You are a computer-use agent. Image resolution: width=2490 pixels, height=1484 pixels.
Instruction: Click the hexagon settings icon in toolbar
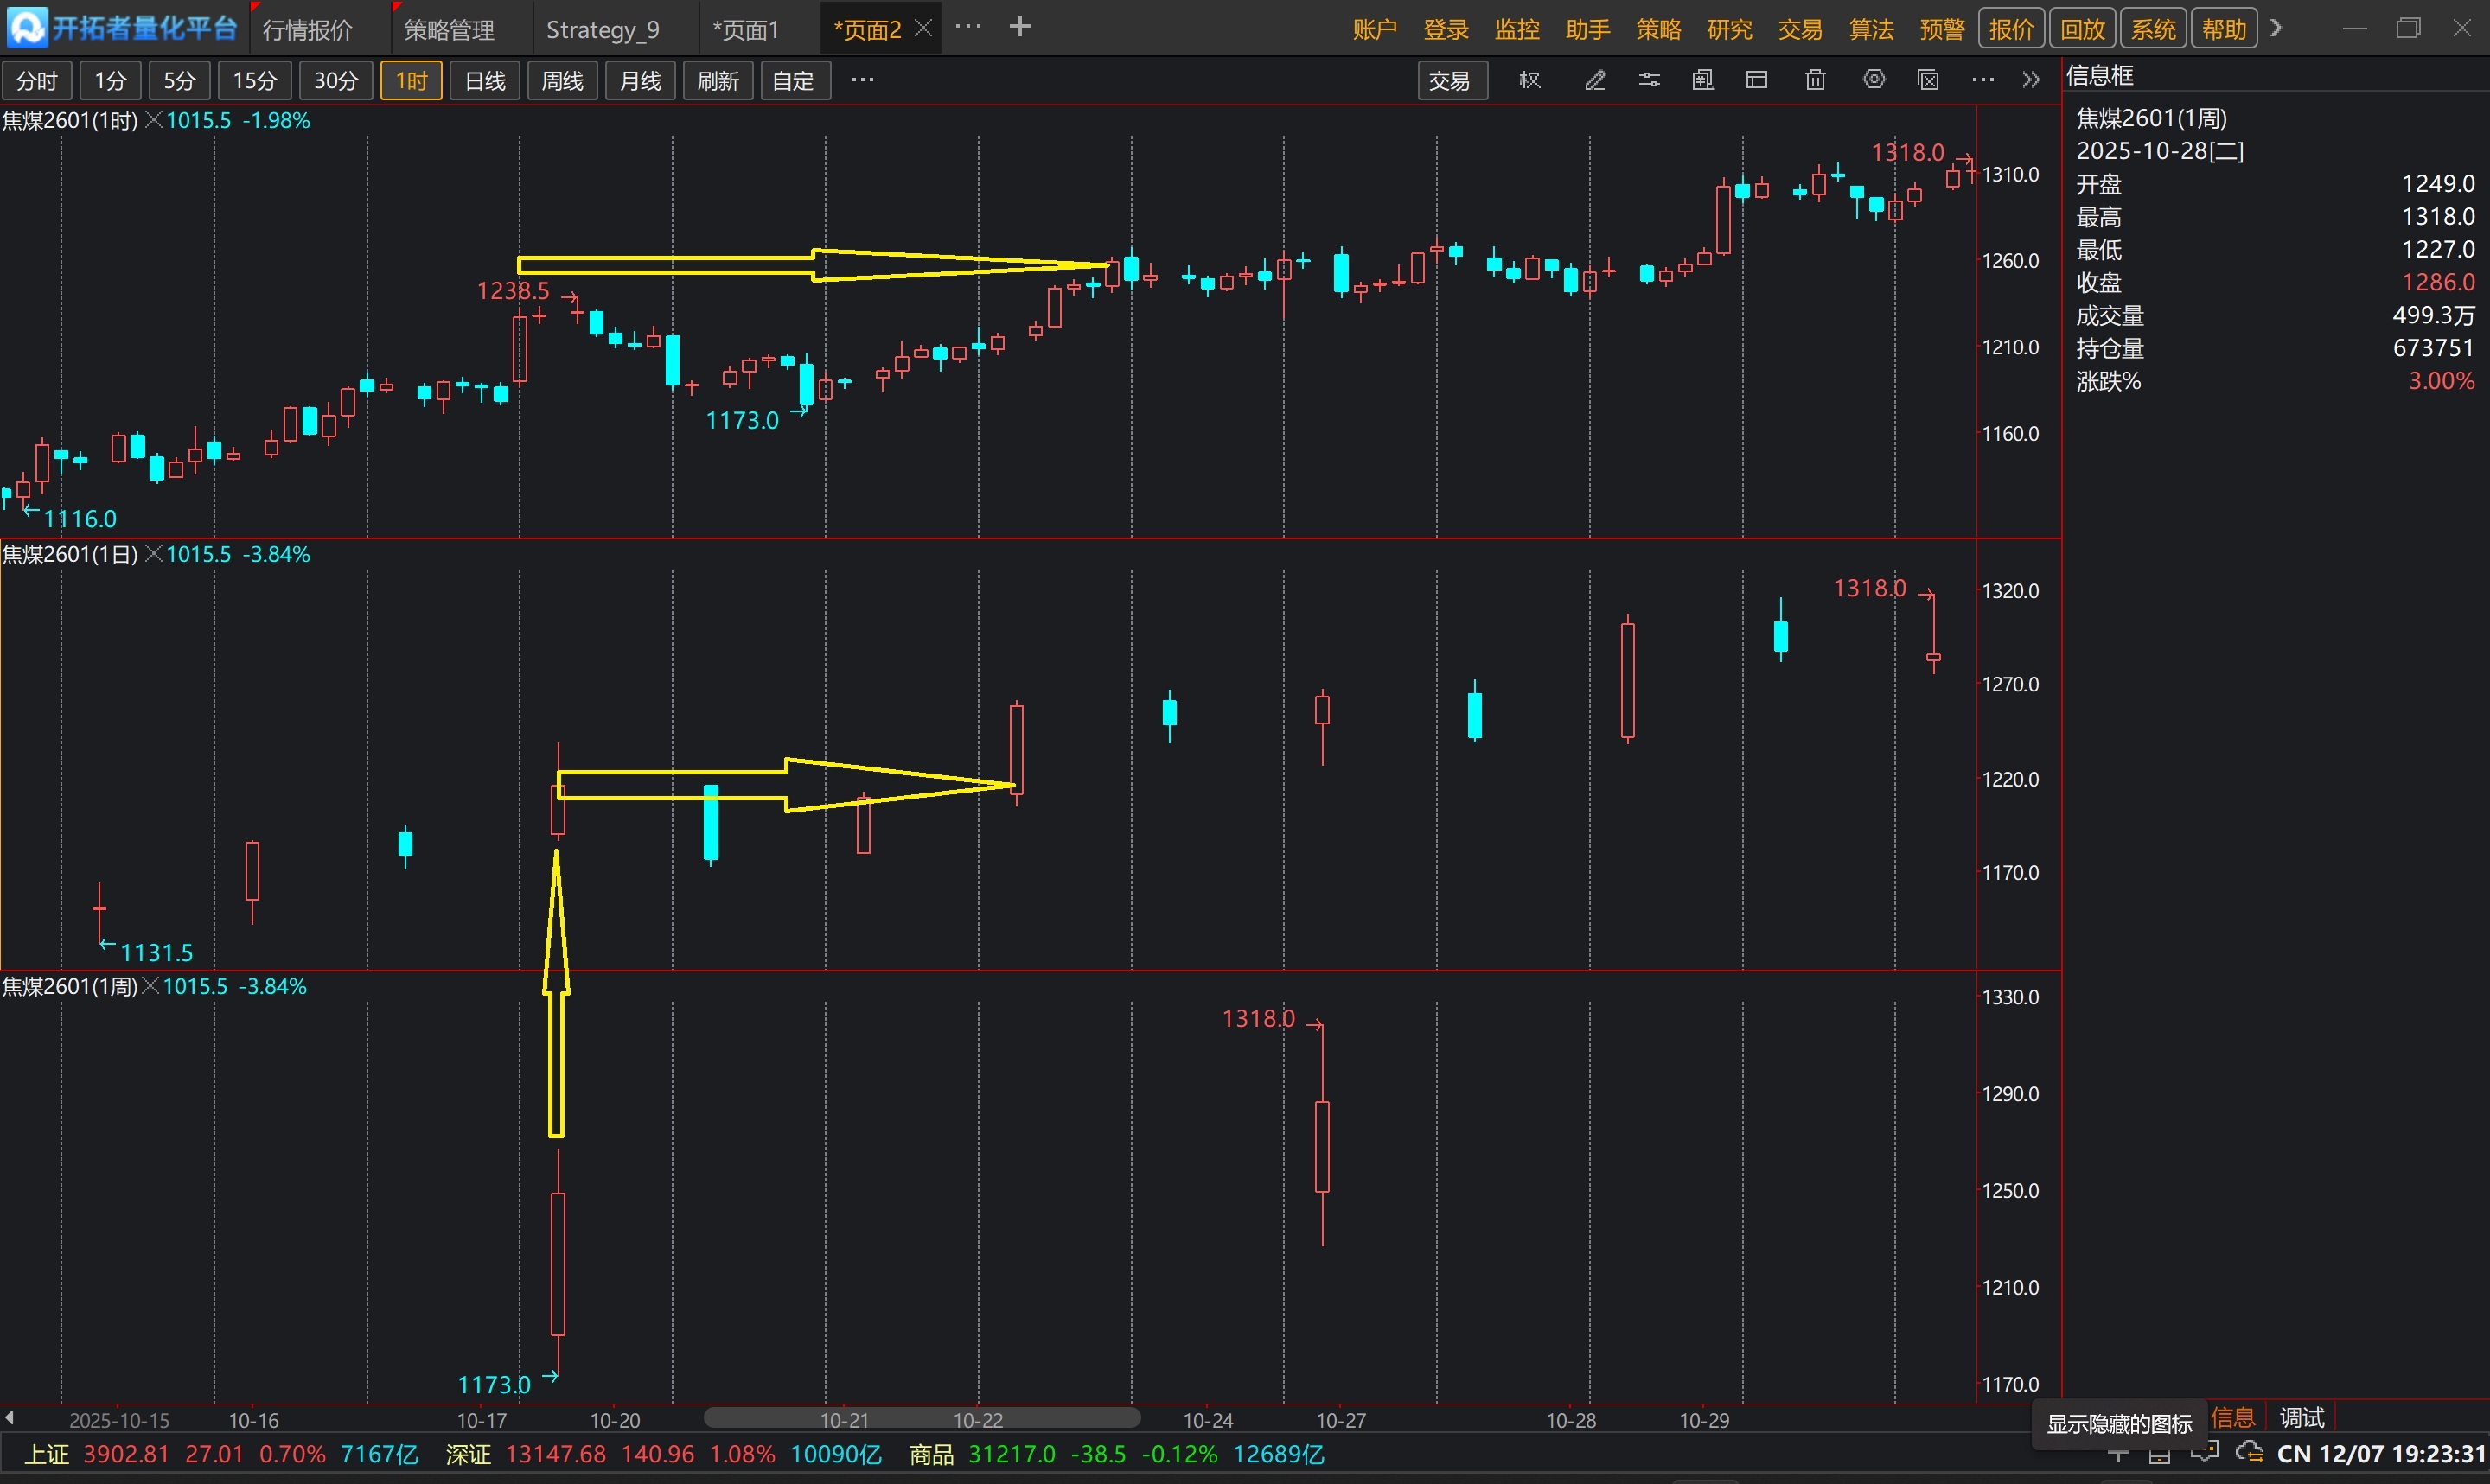click(x=1874, y=80)
